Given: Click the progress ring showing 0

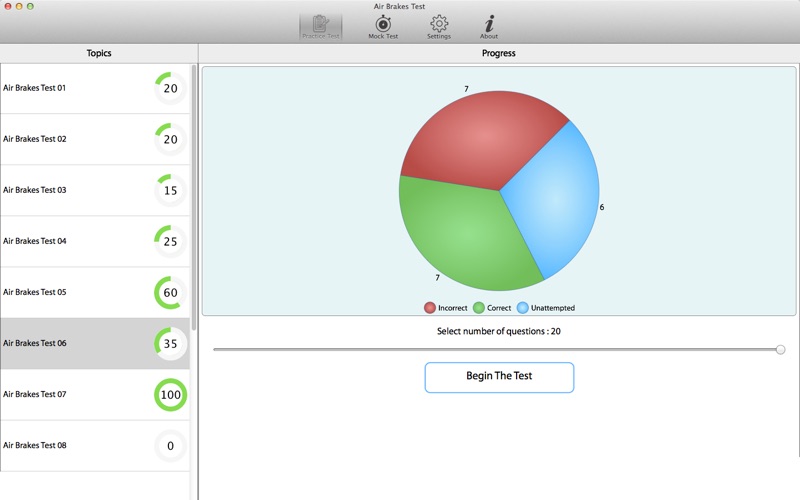Looking at the screenshot, I should 170,445.
